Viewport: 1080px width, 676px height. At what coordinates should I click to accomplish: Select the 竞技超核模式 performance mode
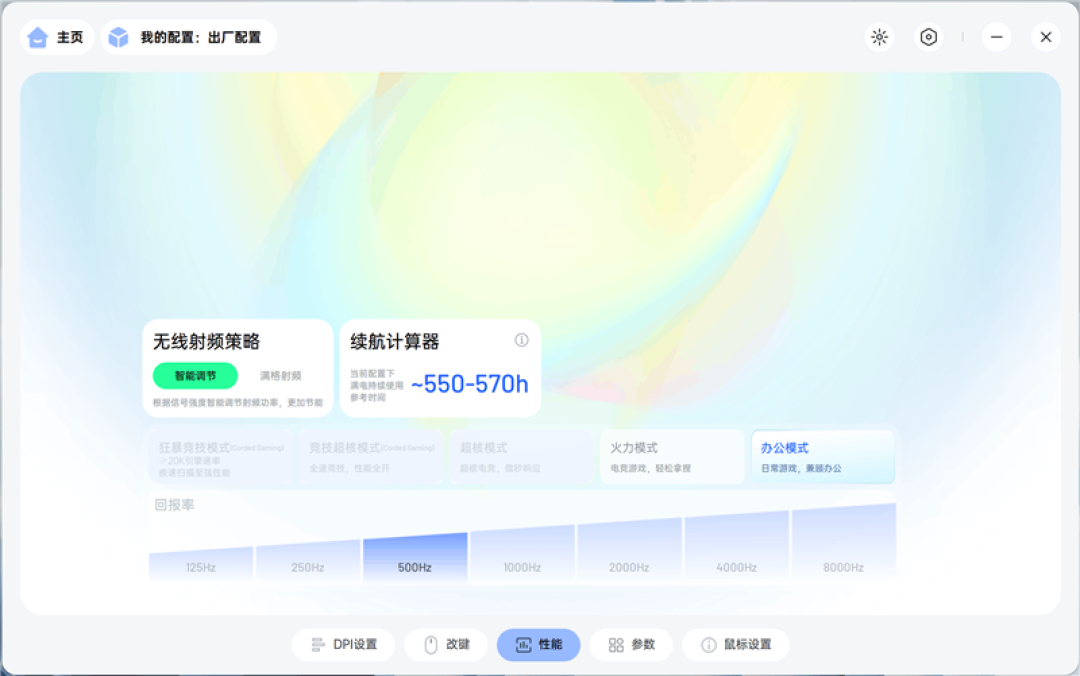(371, 458)
